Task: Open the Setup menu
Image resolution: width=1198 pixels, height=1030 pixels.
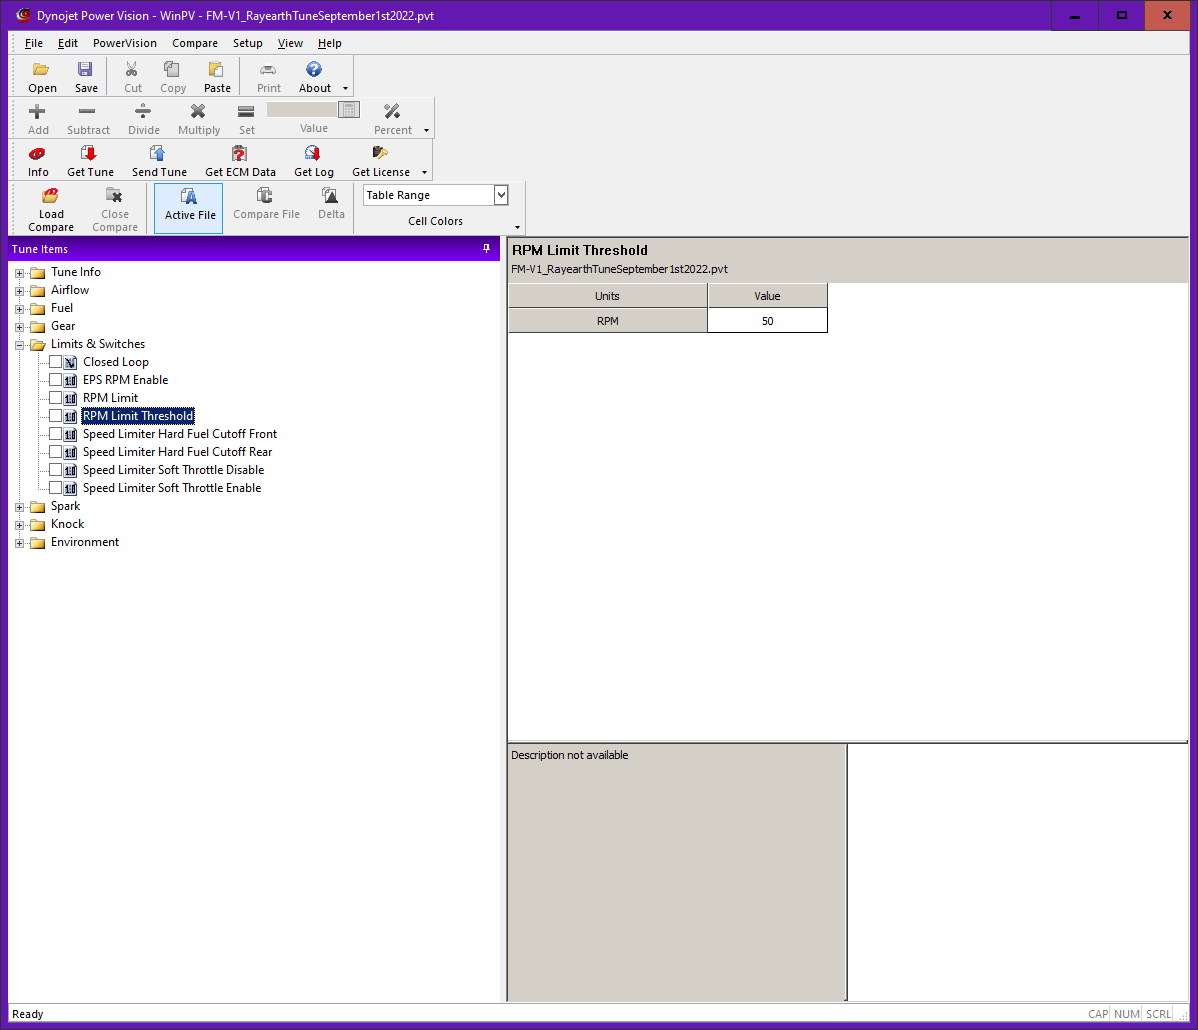Action: click(247, 43)
